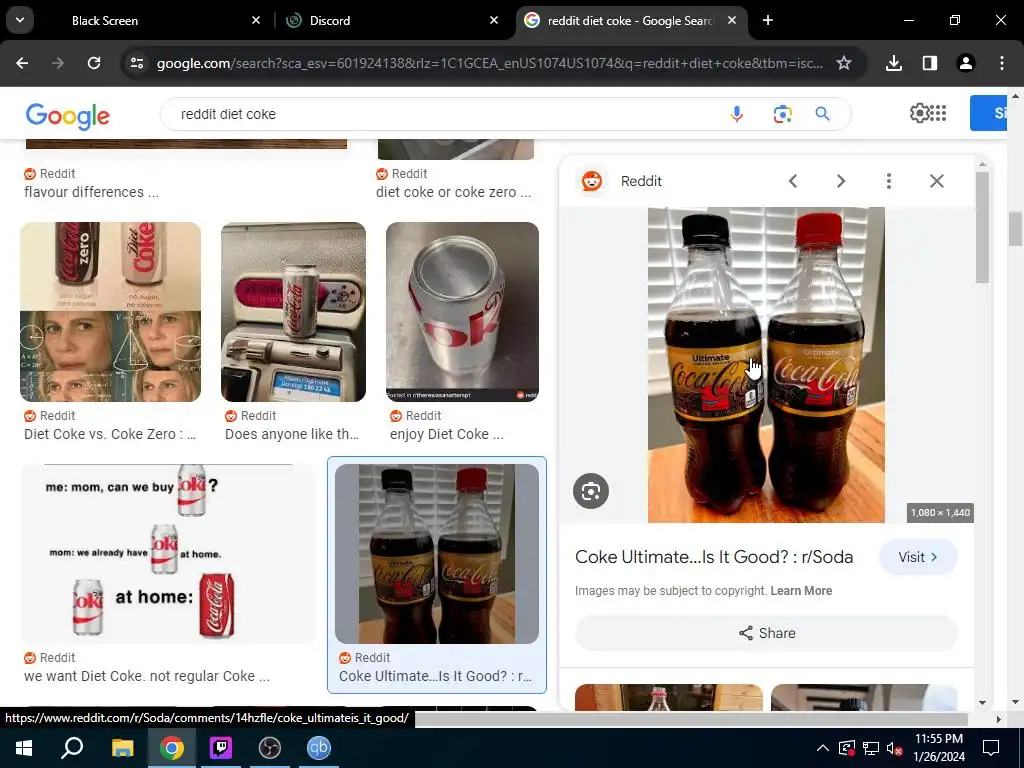Click 'flavour differences ...' result title
Image resolution: width=1024 pixels, height=768 pixels.
click(x=91, y=192)
